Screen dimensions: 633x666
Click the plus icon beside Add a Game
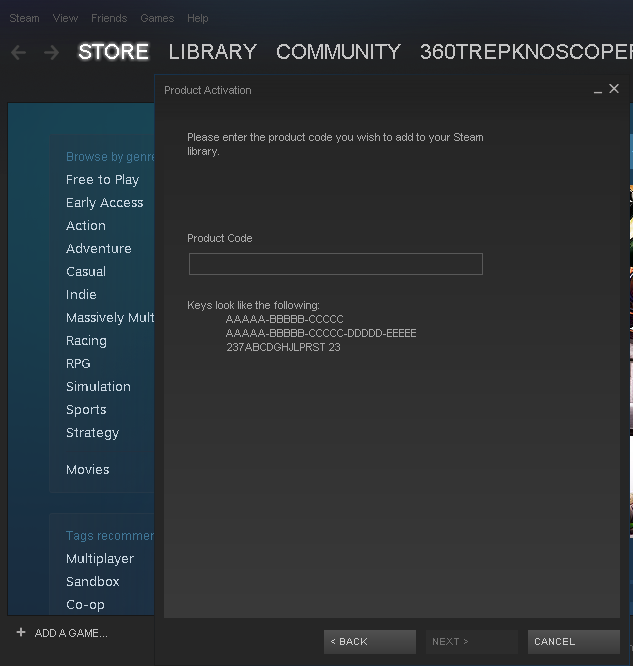point(20,632)
